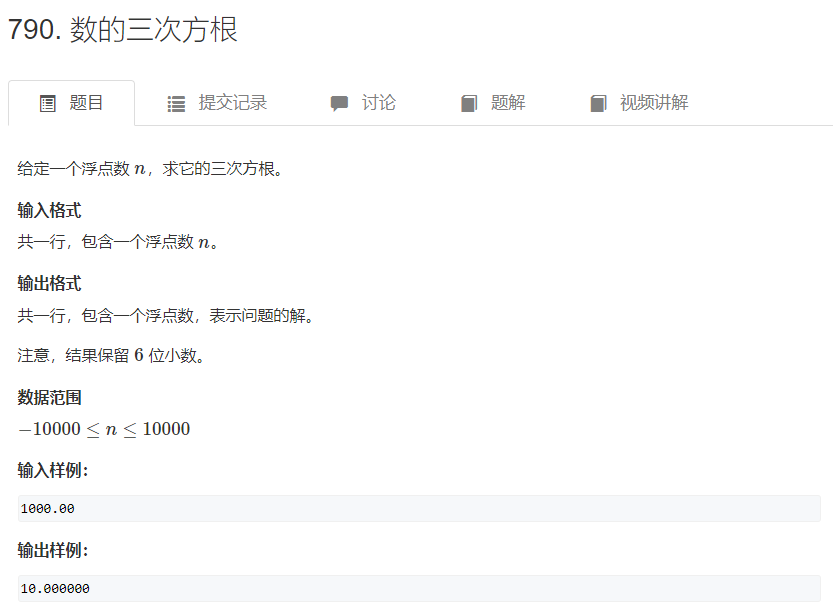Viewport: 833px width, 614px height.
Task: Click the 题目 tab list icon
Action: (x=48, y=103)
